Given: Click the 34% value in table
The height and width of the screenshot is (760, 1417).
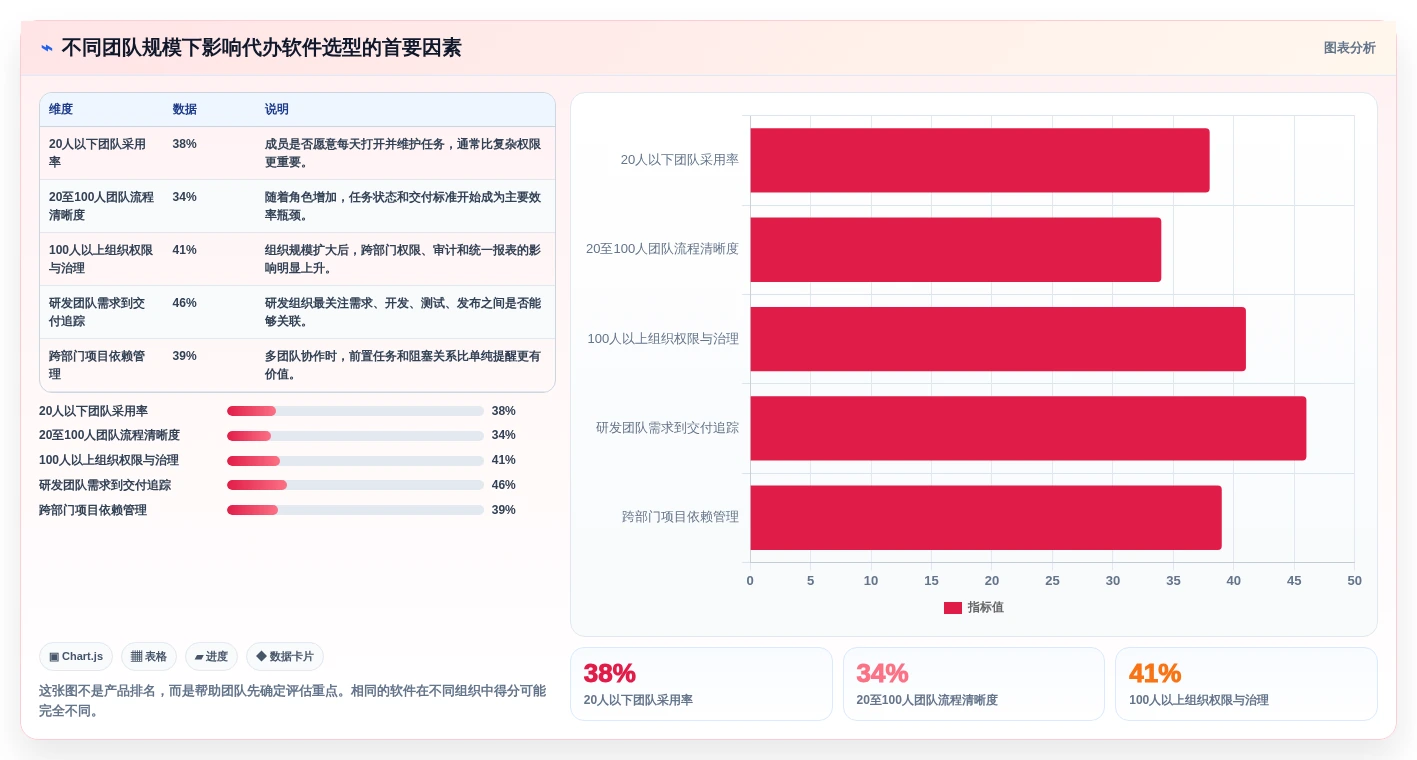Looking at the screenshot, I should [184, 197].
